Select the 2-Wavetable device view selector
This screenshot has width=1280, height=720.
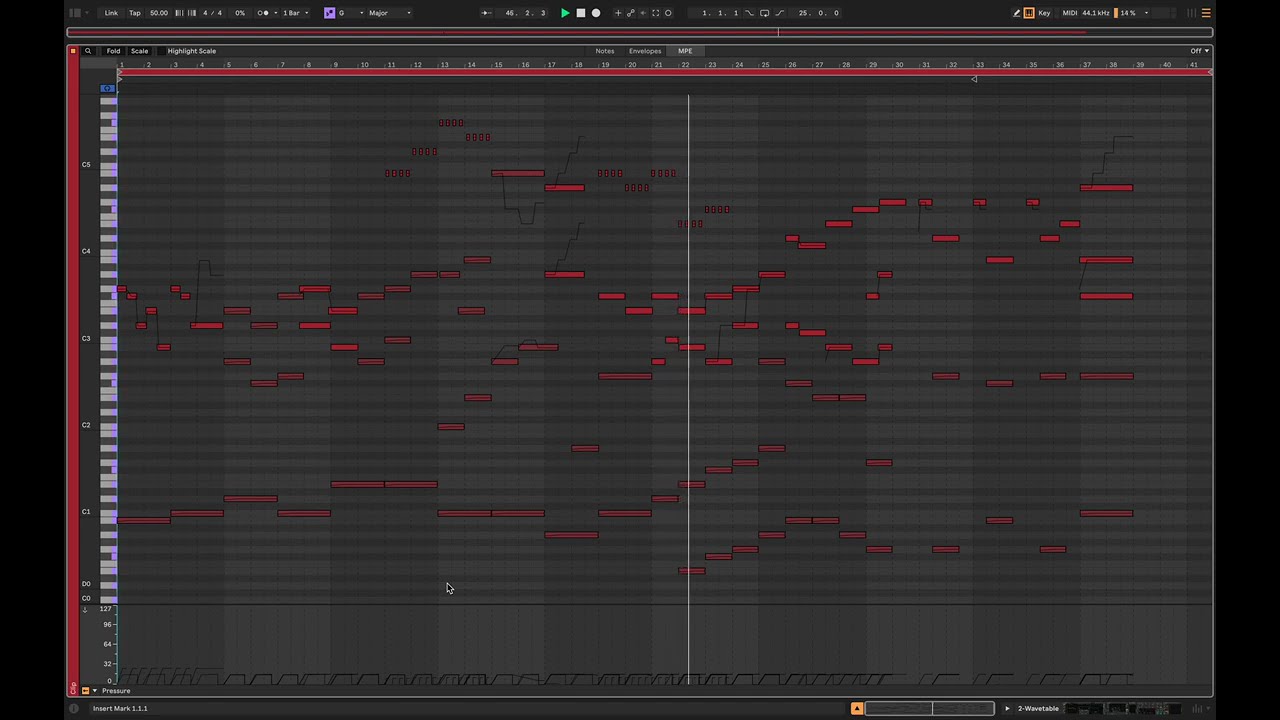[x=1038, y=708]
